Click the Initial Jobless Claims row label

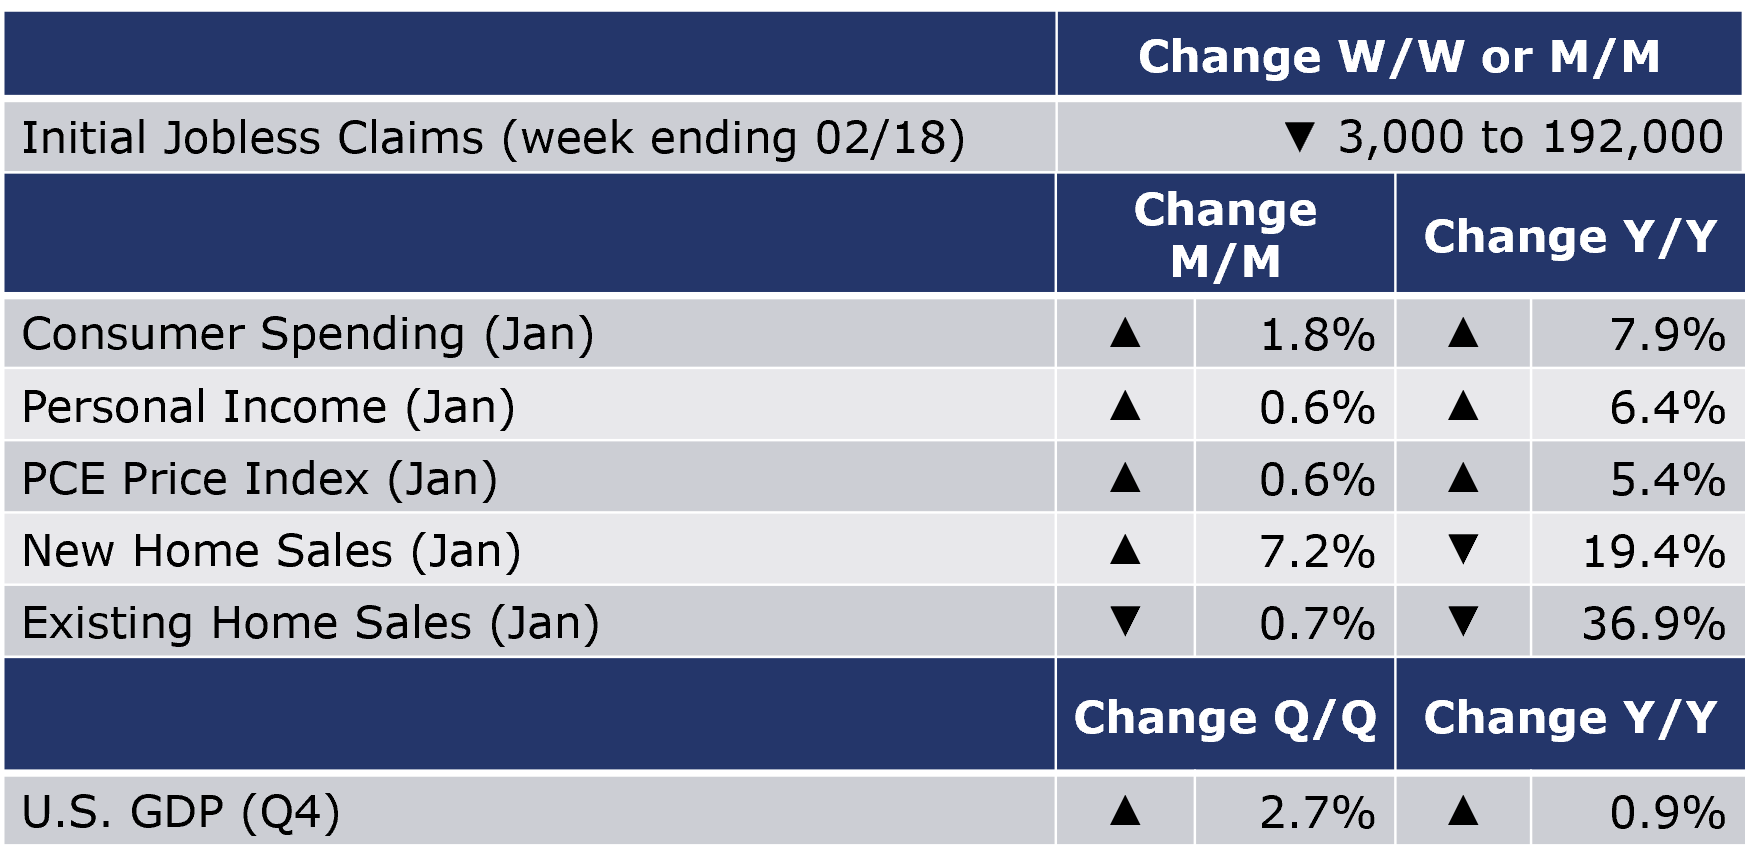[x=493, y=138]
